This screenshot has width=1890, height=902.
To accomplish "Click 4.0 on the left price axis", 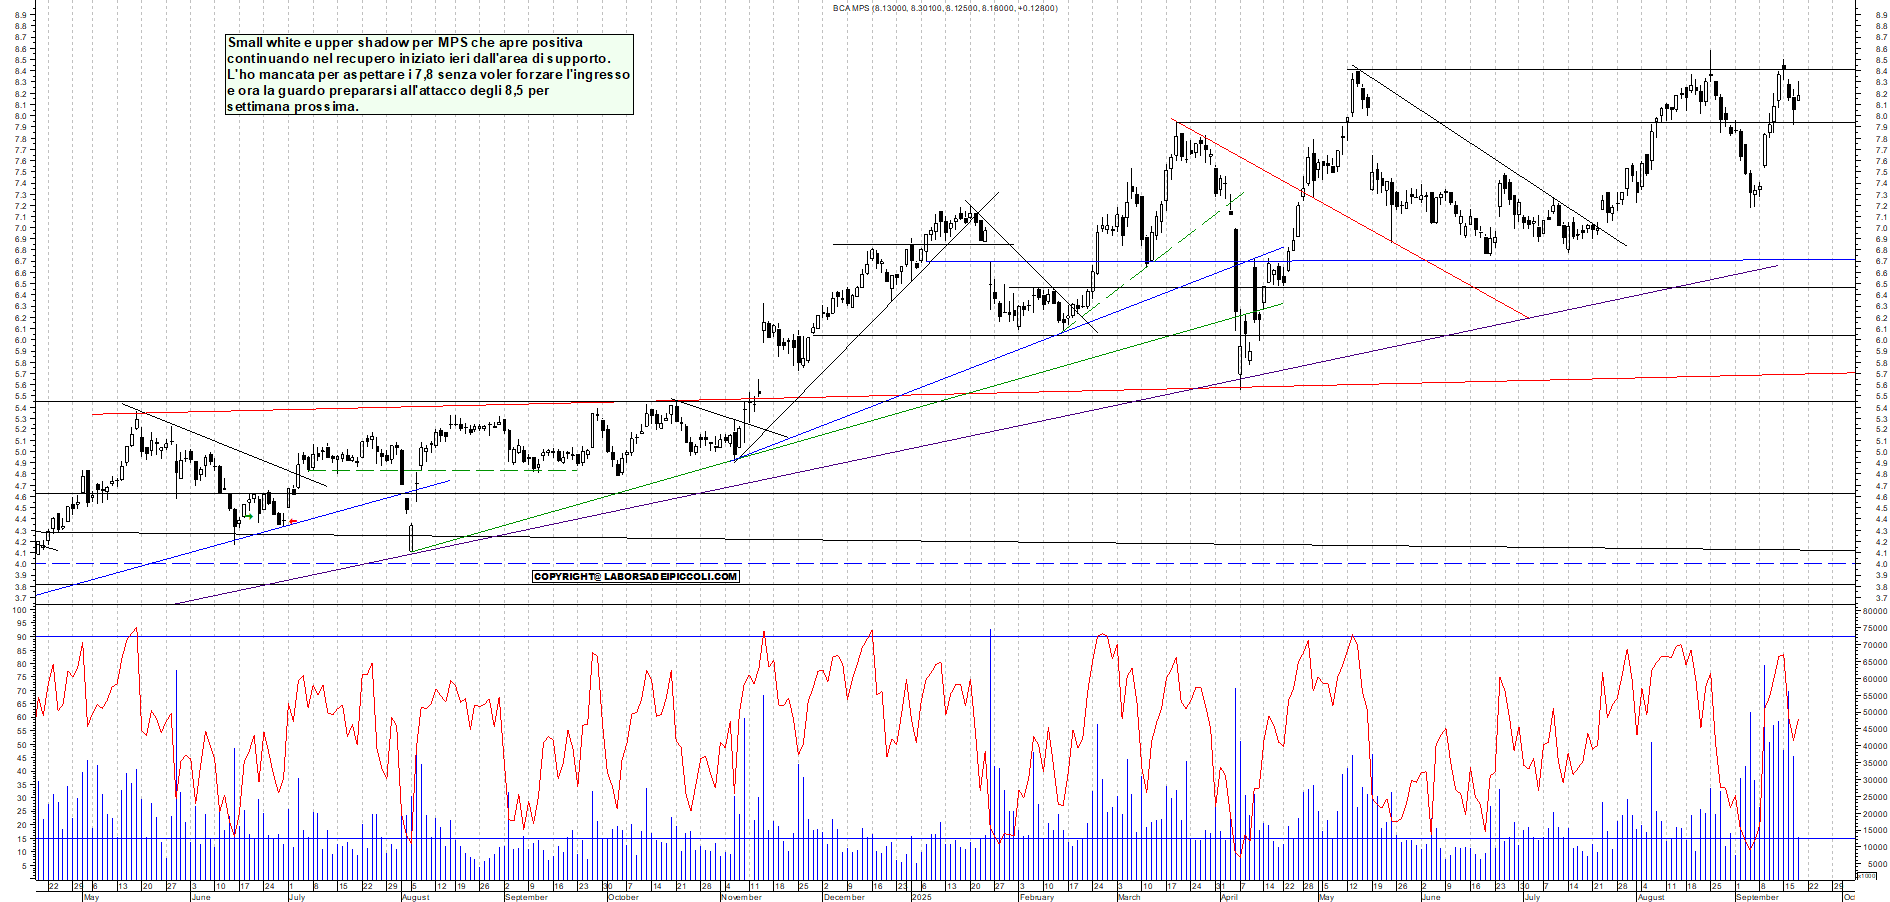I will coord(21,564).
